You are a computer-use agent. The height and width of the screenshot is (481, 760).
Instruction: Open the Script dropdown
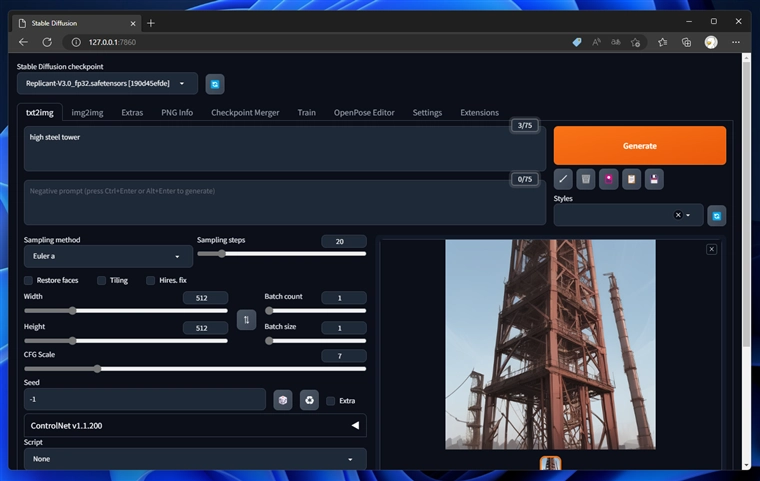point(195,459)
